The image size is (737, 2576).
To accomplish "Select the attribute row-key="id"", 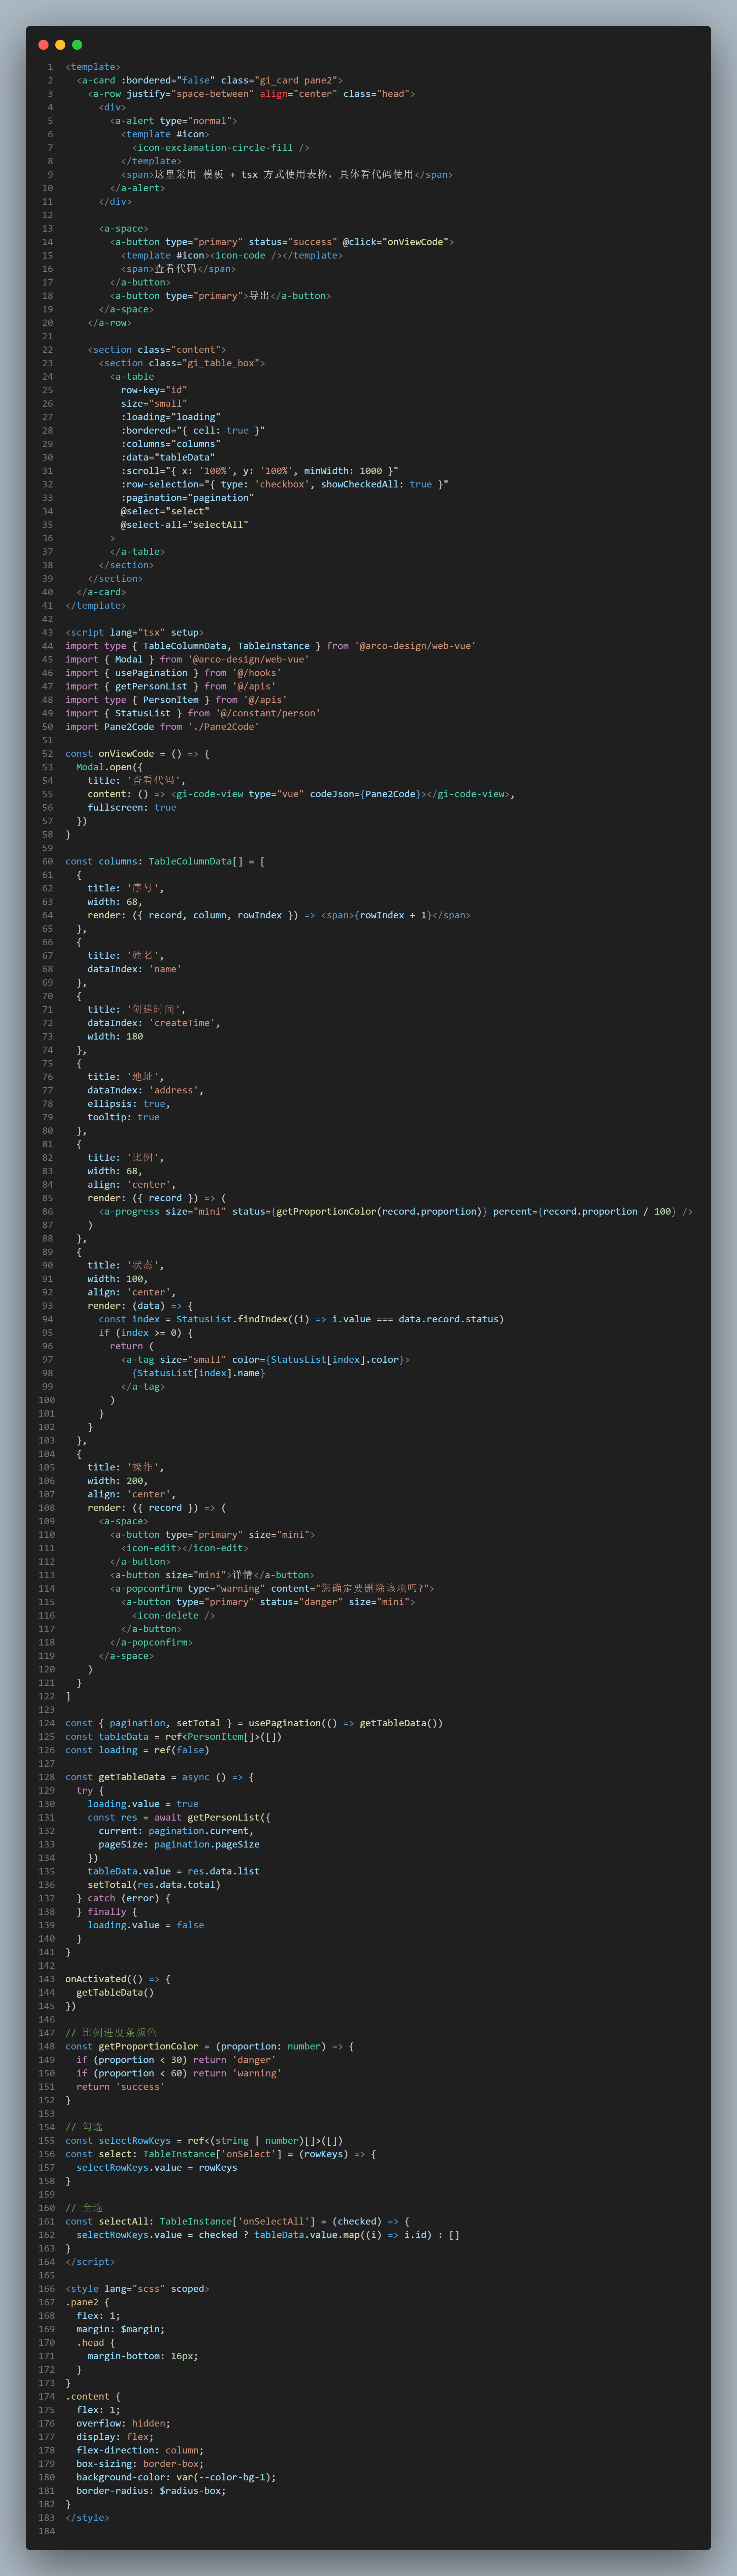I will pos(154,390).
